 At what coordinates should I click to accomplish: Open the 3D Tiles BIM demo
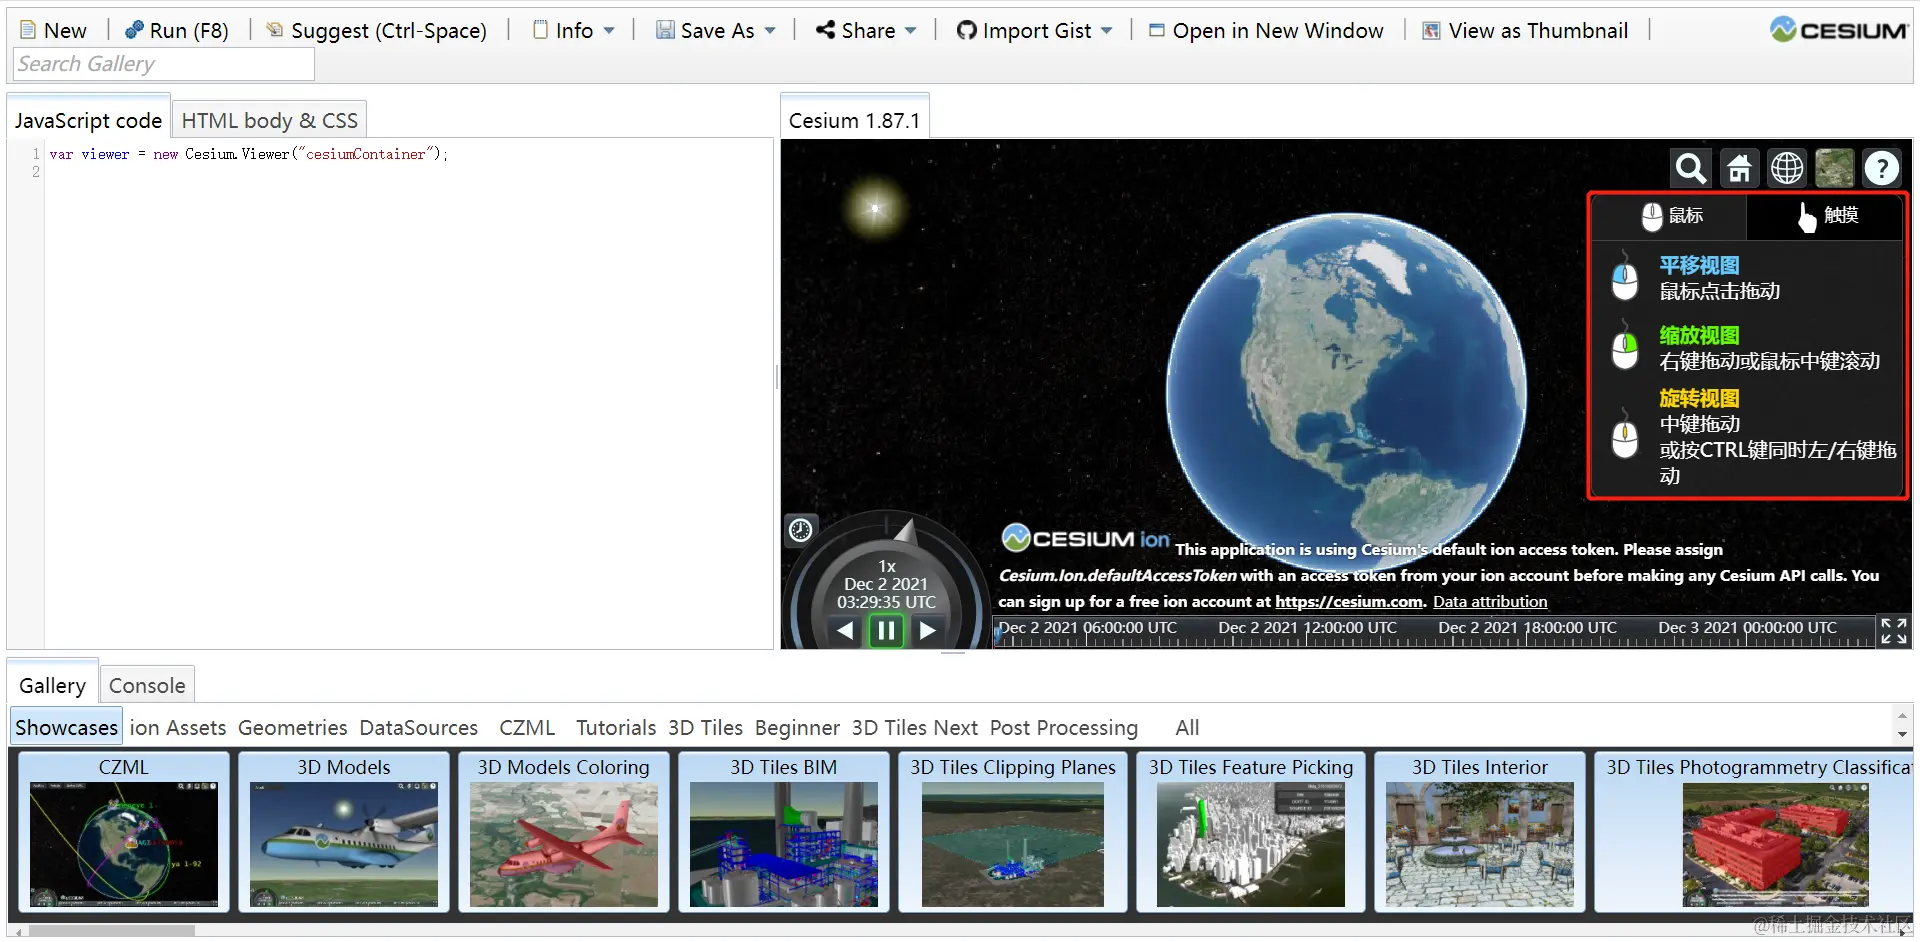tap(784, 832)
